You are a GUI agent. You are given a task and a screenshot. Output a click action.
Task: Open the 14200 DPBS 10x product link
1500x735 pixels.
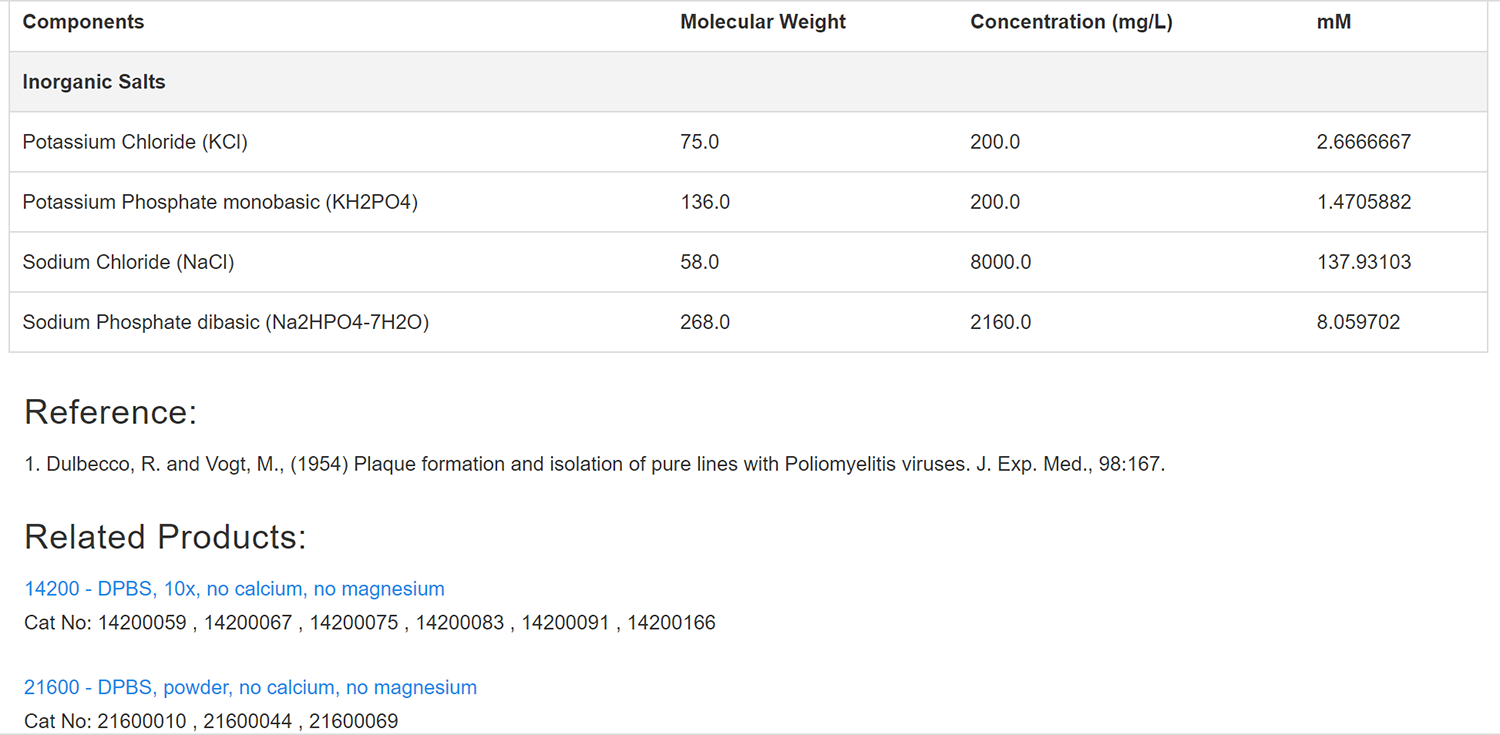pos(234,589)
